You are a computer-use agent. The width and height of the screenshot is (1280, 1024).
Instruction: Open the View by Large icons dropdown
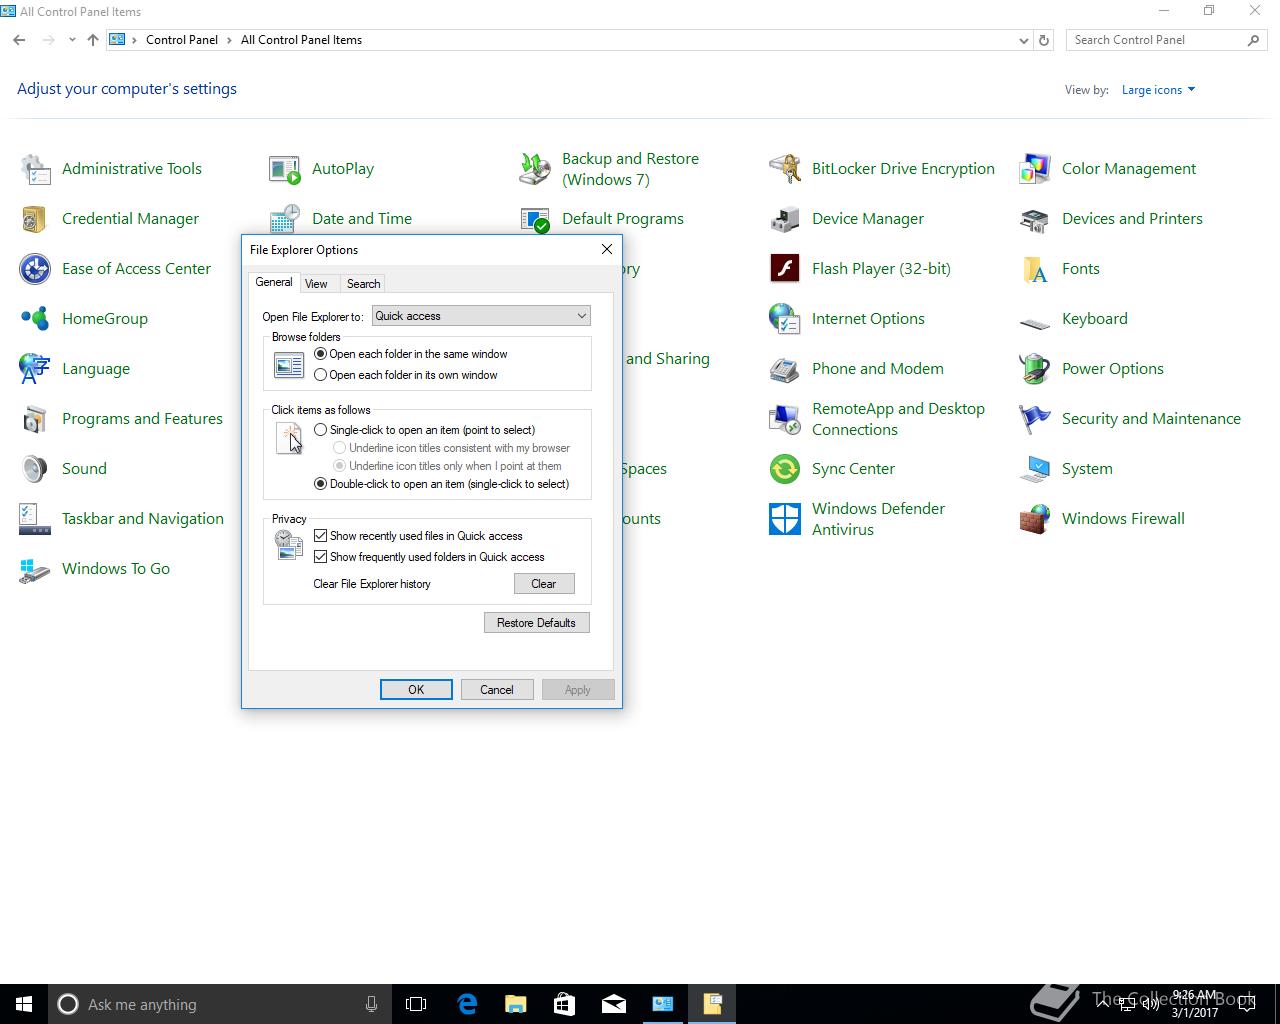coord(1158,90)
